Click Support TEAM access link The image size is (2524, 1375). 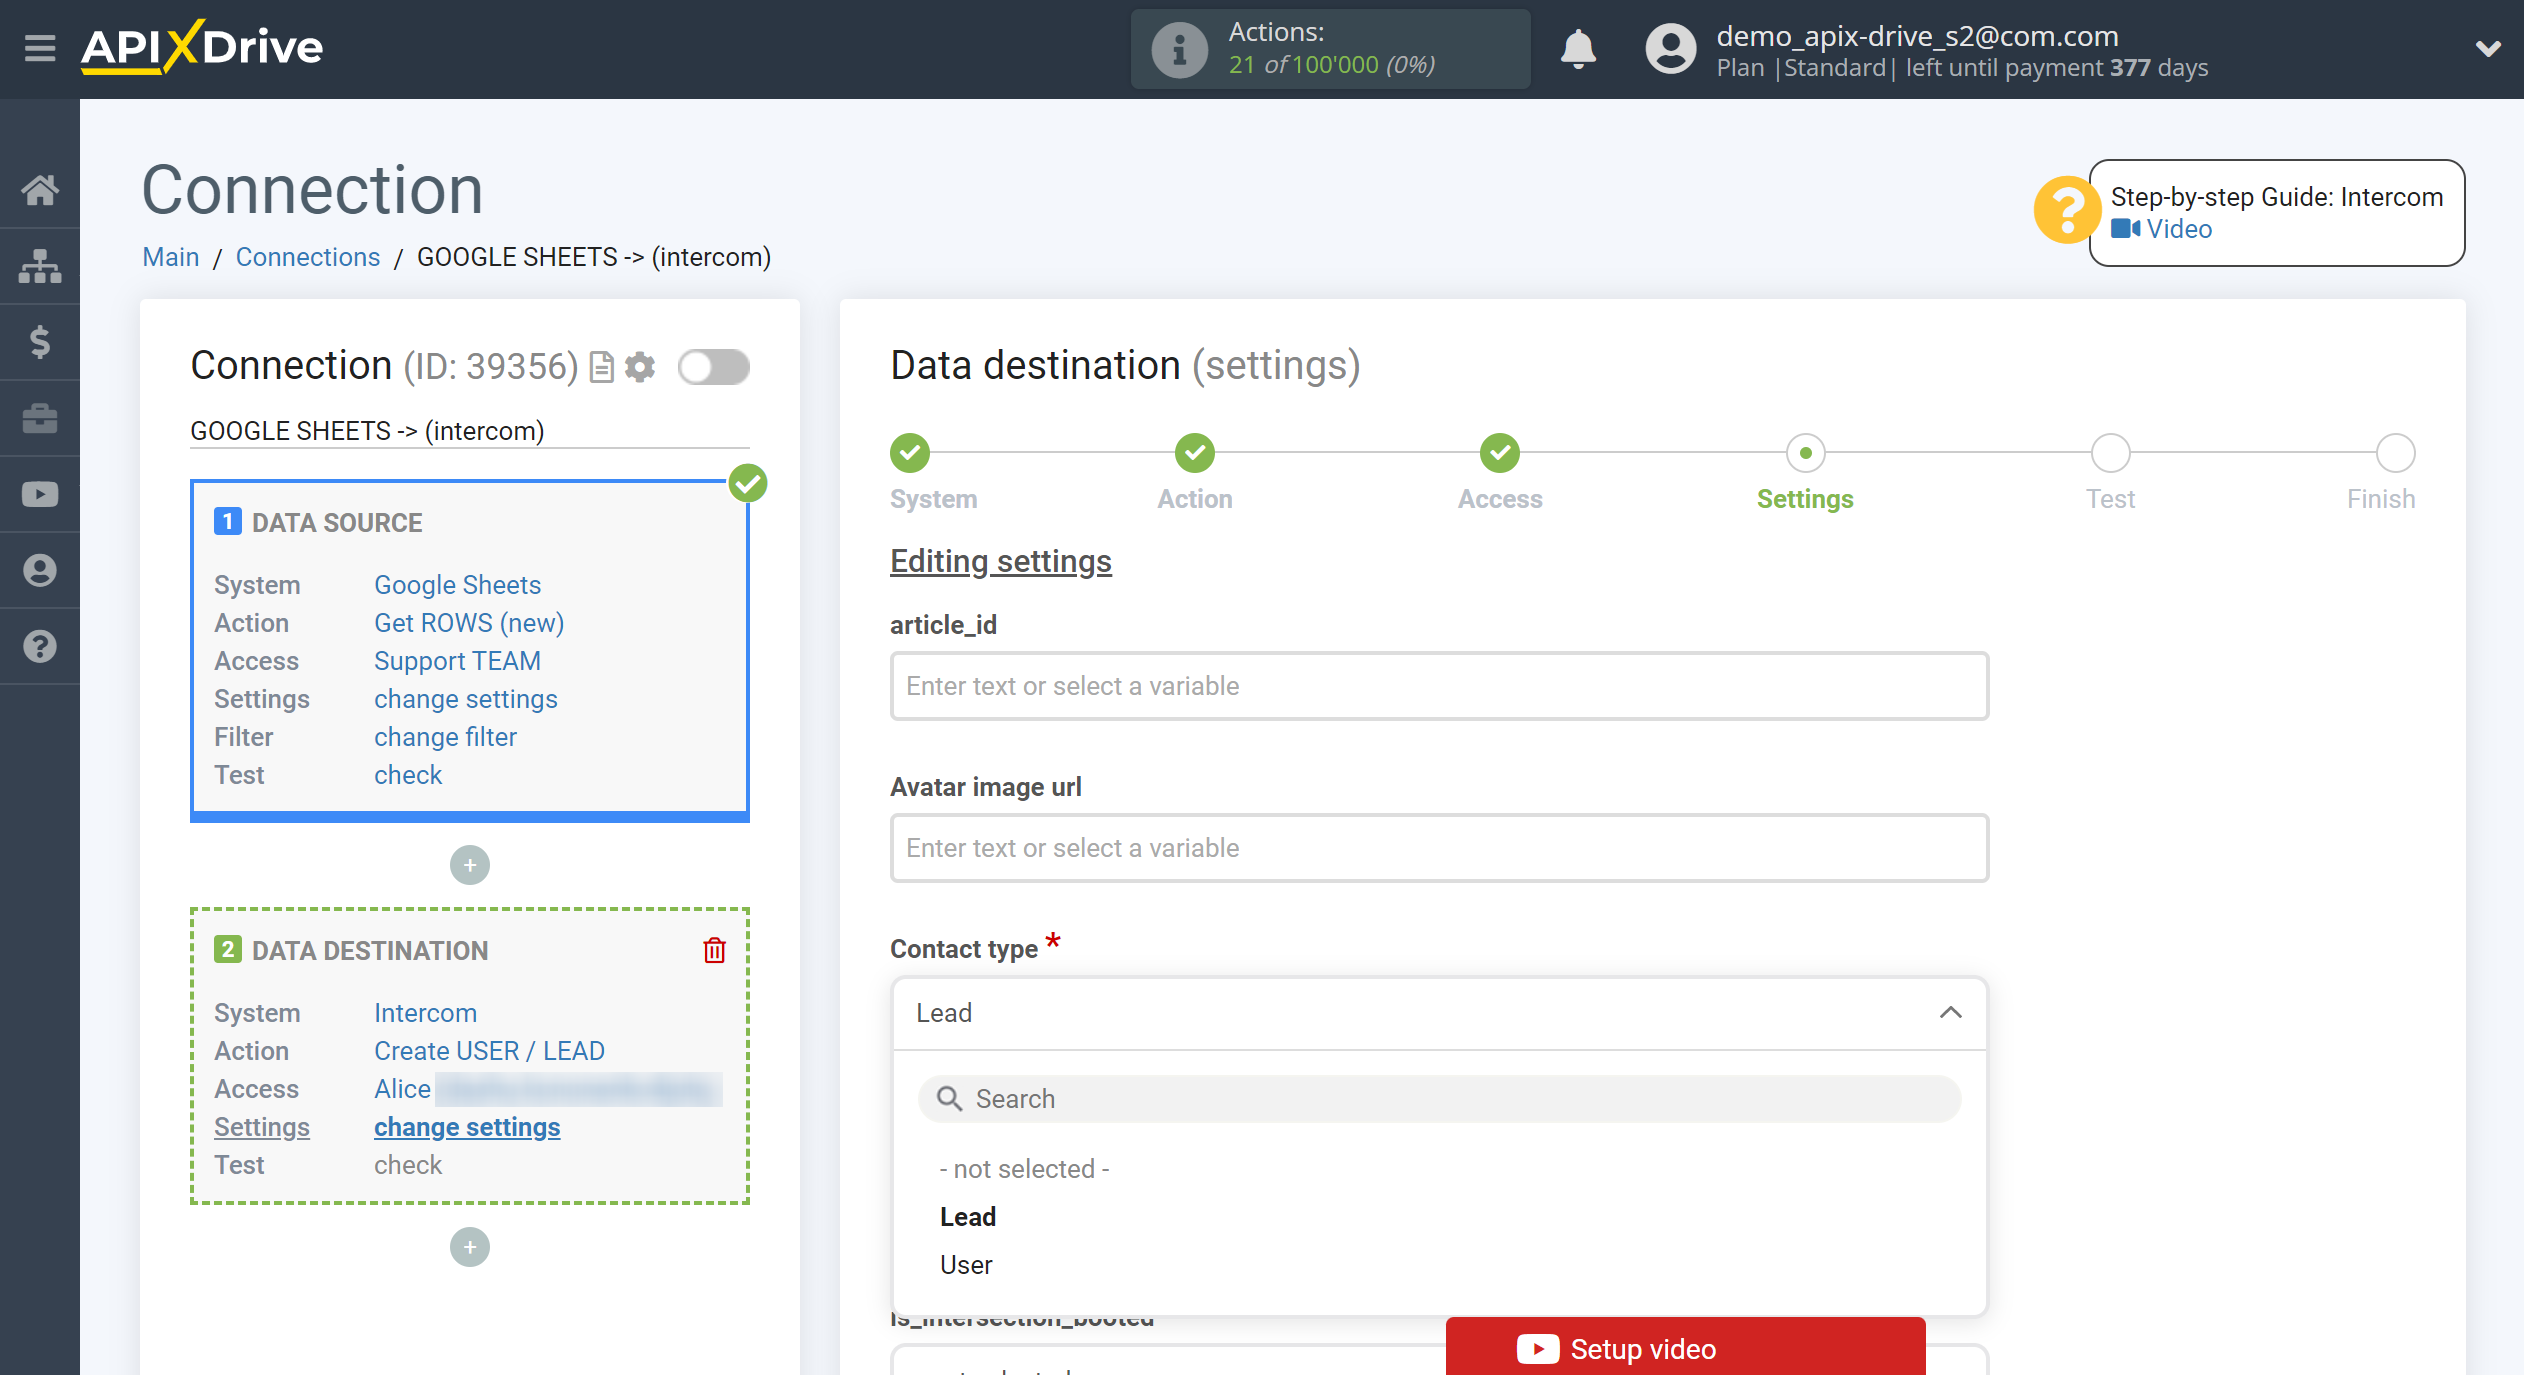(x=457, y=661)
